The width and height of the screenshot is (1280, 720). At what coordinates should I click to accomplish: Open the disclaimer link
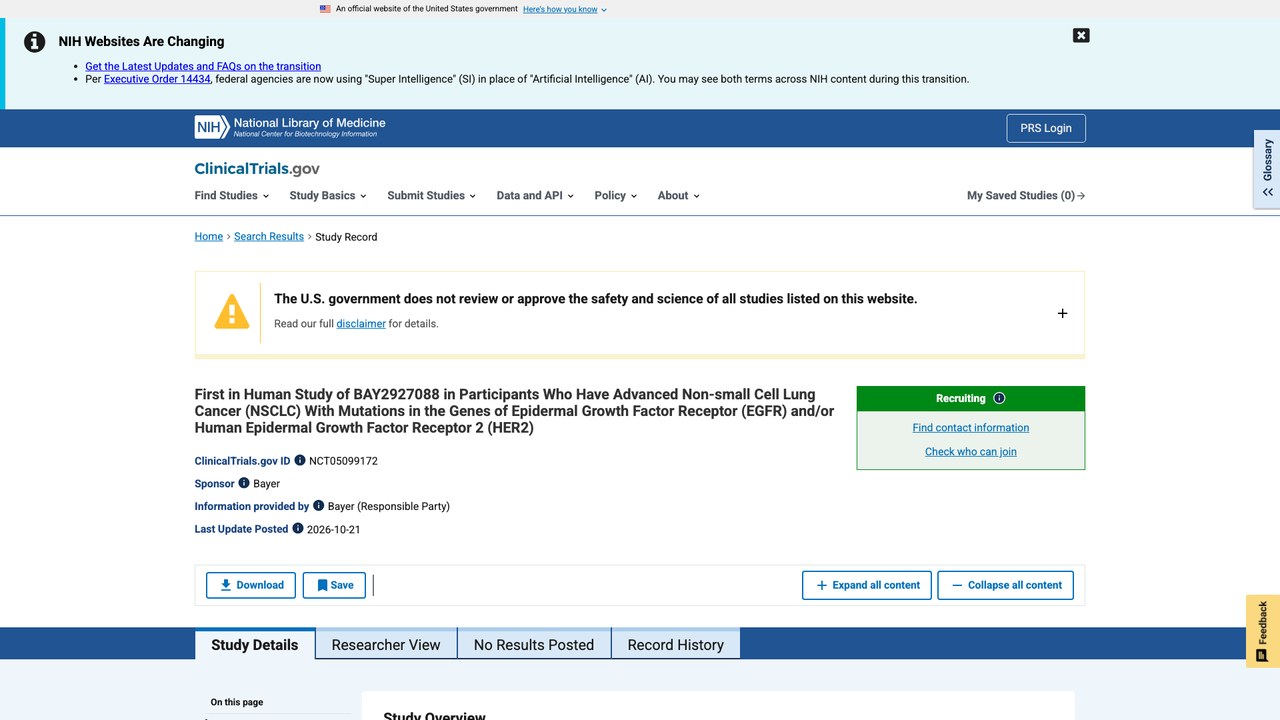click(361, 324)
